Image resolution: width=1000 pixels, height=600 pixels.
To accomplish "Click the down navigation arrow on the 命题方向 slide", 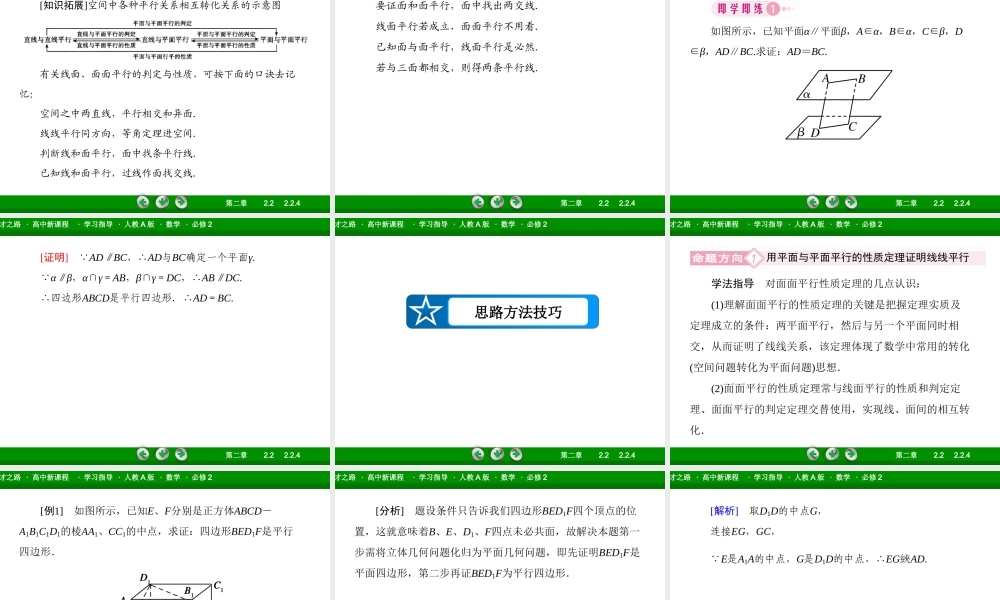I will point(831,454).
